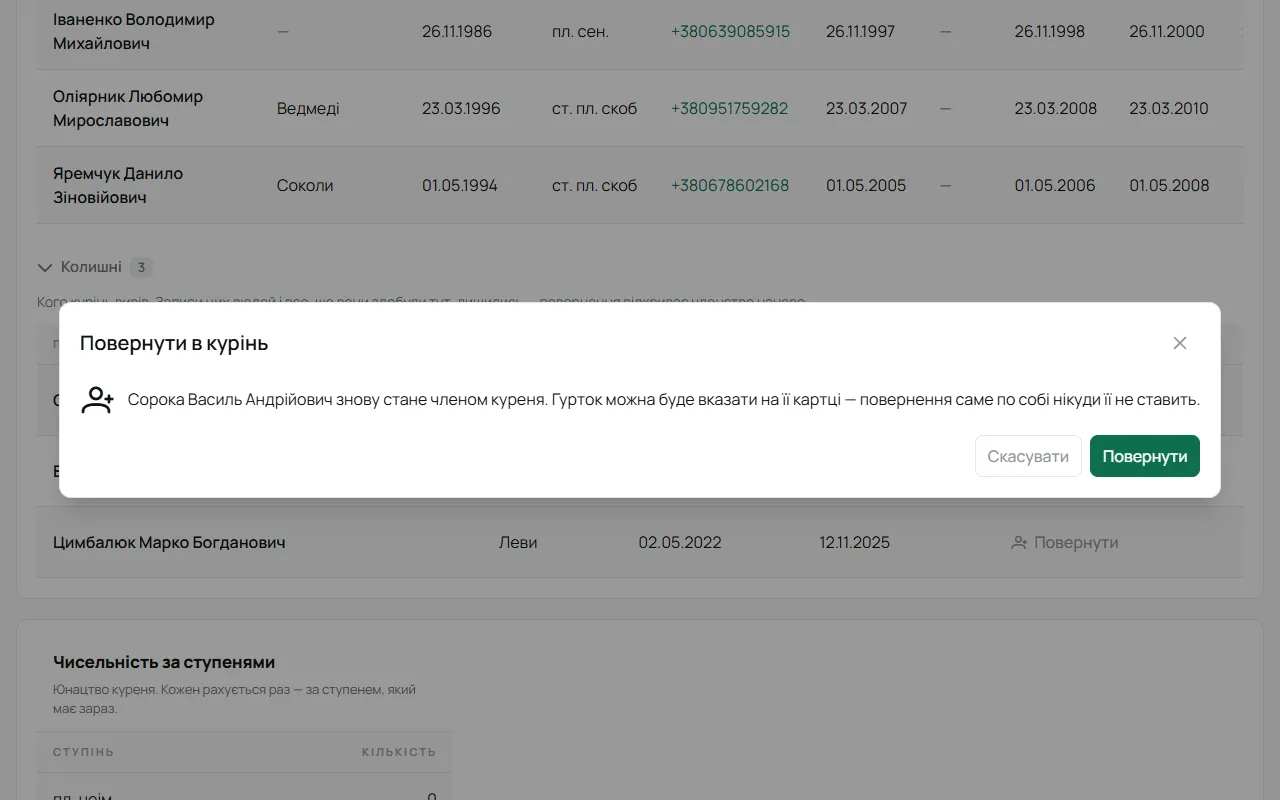The height and width of the screenshot is (800, 1280).
Task: Click birth date 01.05.1994
Action: [x=460, y=185]
